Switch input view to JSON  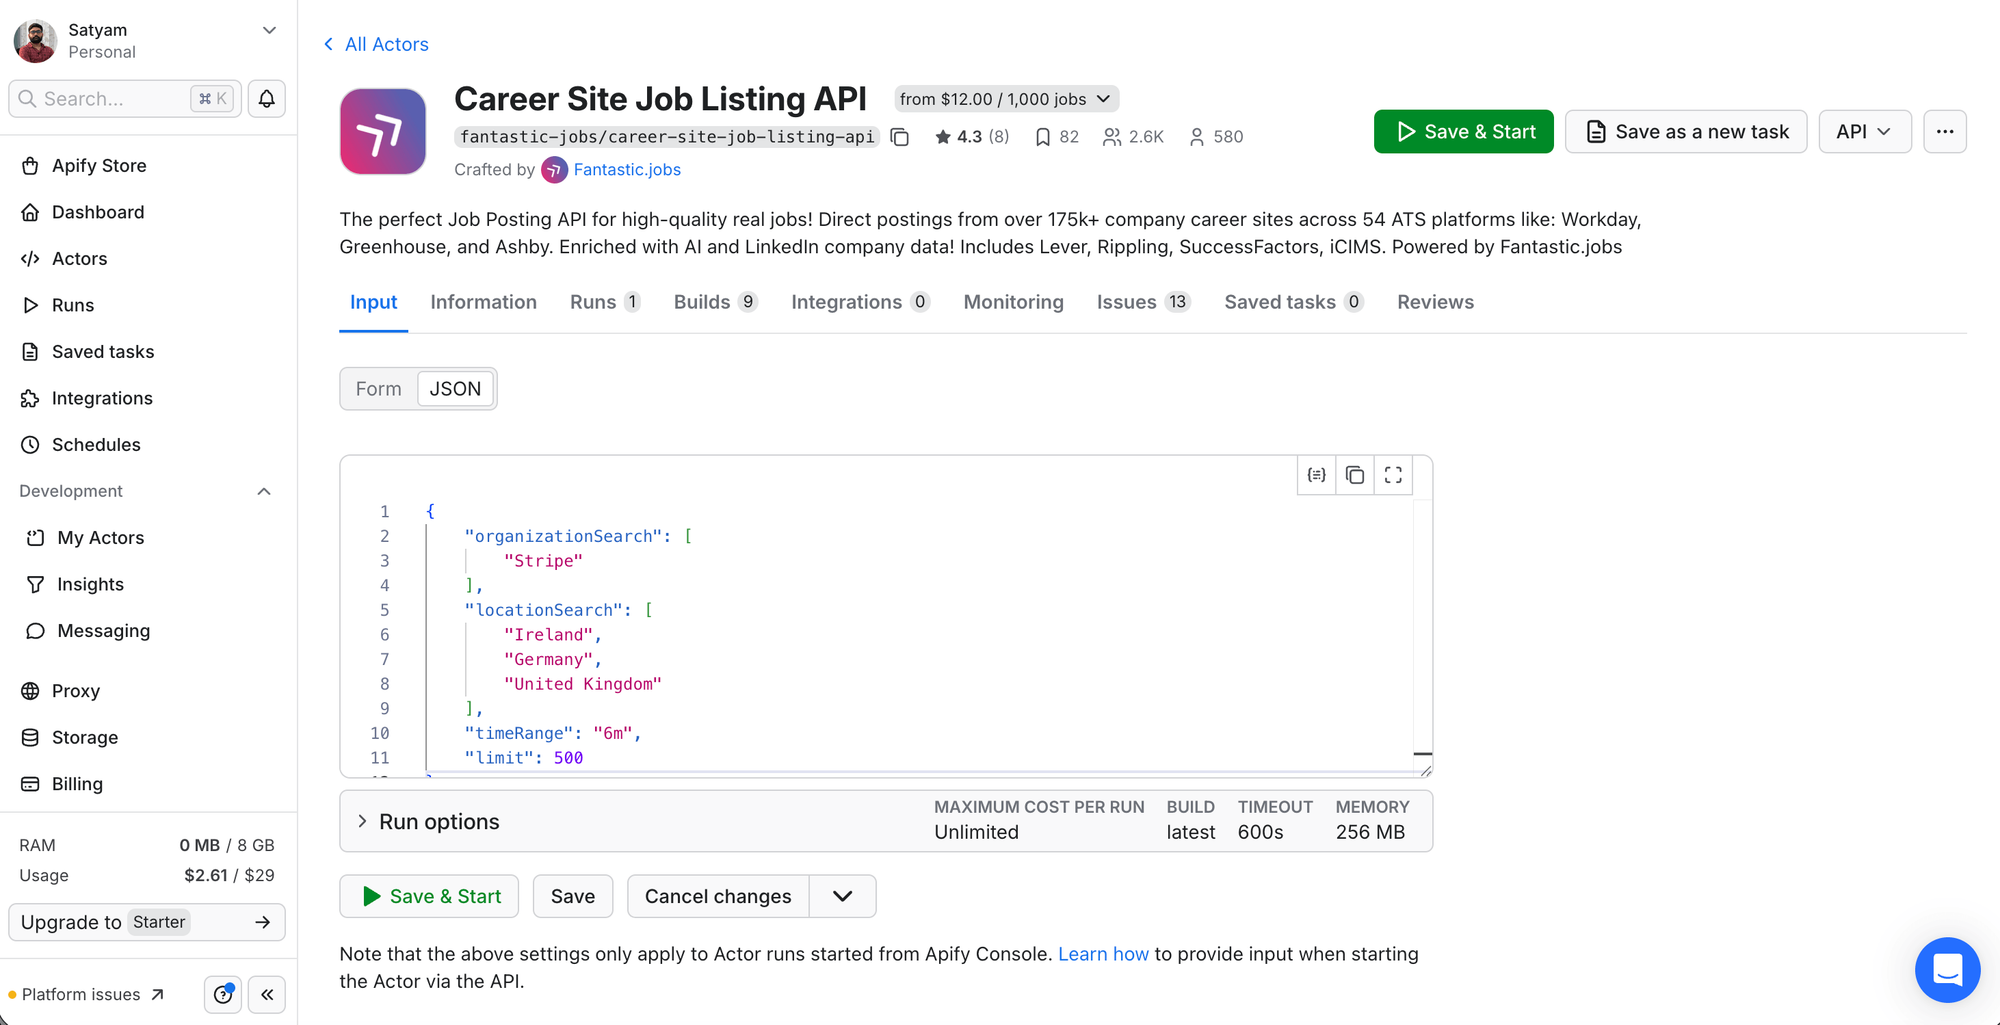[x=455, y=389]
